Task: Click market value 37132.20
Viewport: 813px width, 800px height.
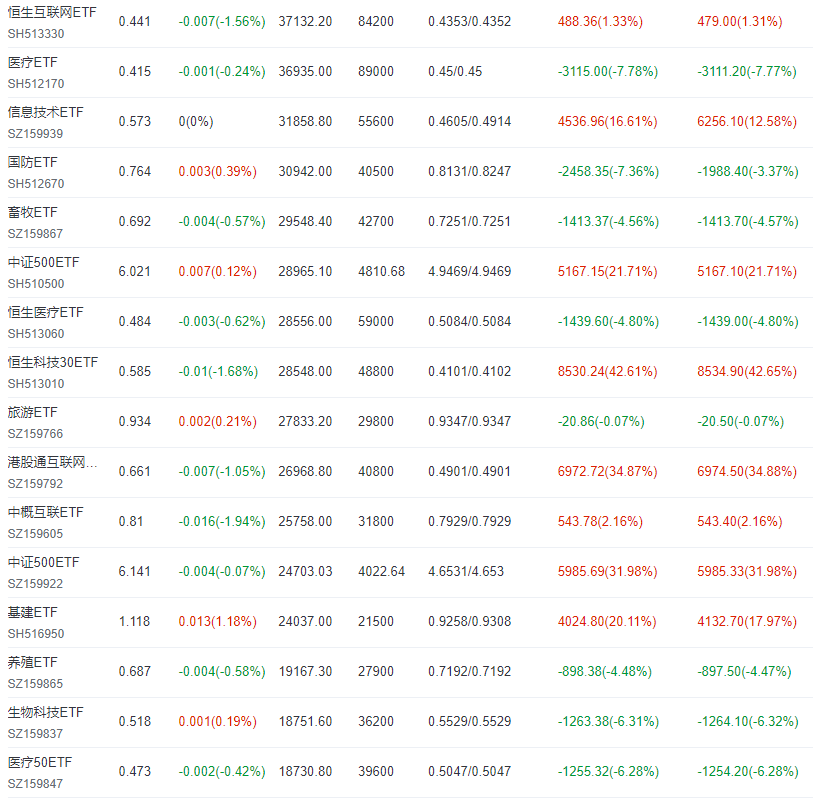Action: pyautogui.click(x=305, y=22)
